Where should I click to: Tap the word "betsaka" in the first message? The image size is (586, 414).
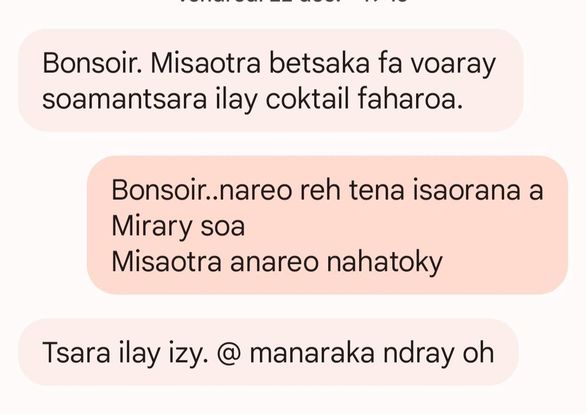[x=319, y=64]
